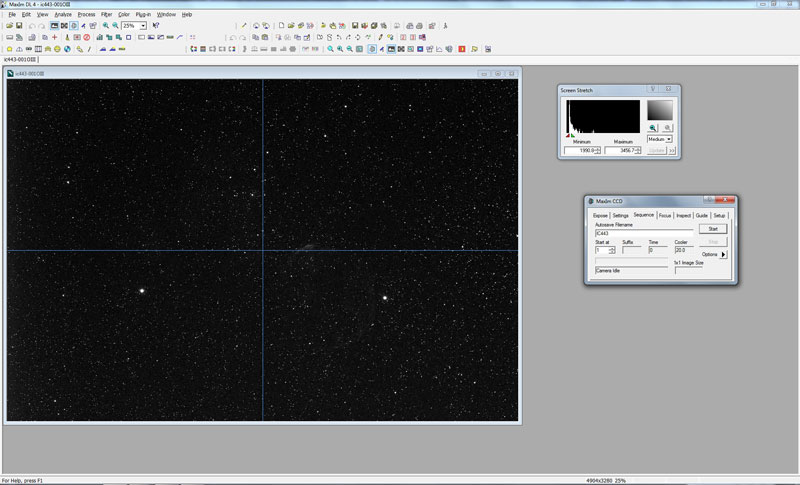Screen dimensions: 800x485
Task: Click the Autosave Filename text field
Action: [642, 234]
